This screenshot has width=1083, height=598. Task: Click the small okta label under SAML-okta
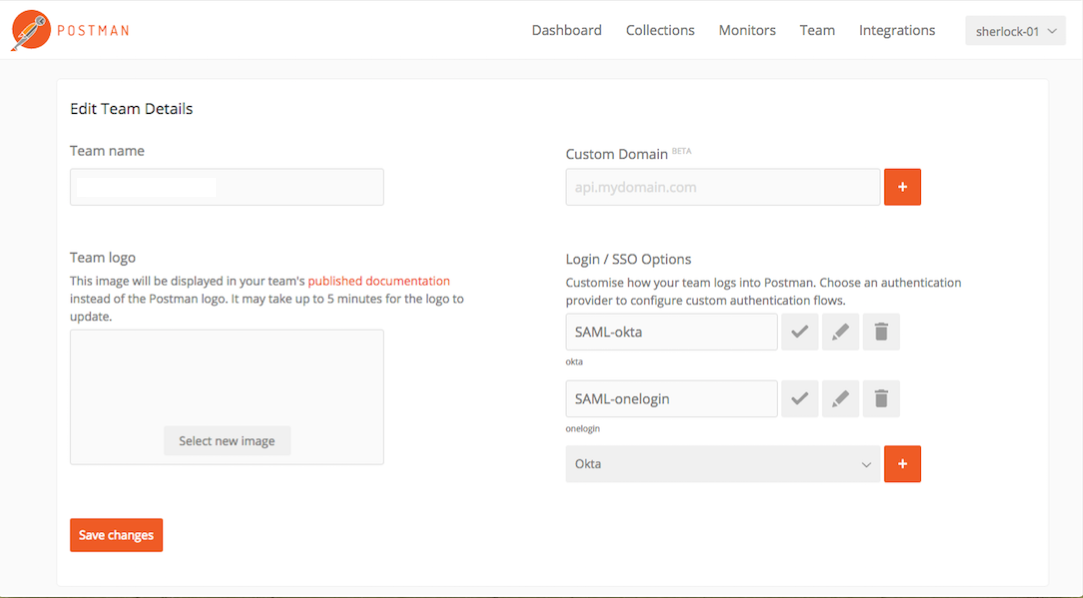point(574,362)
